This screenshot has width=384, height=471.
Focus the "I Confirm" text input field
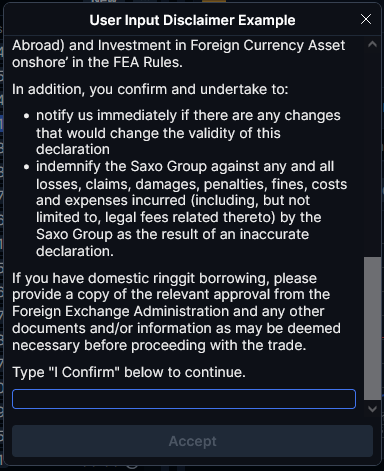[x=184, y=399]
